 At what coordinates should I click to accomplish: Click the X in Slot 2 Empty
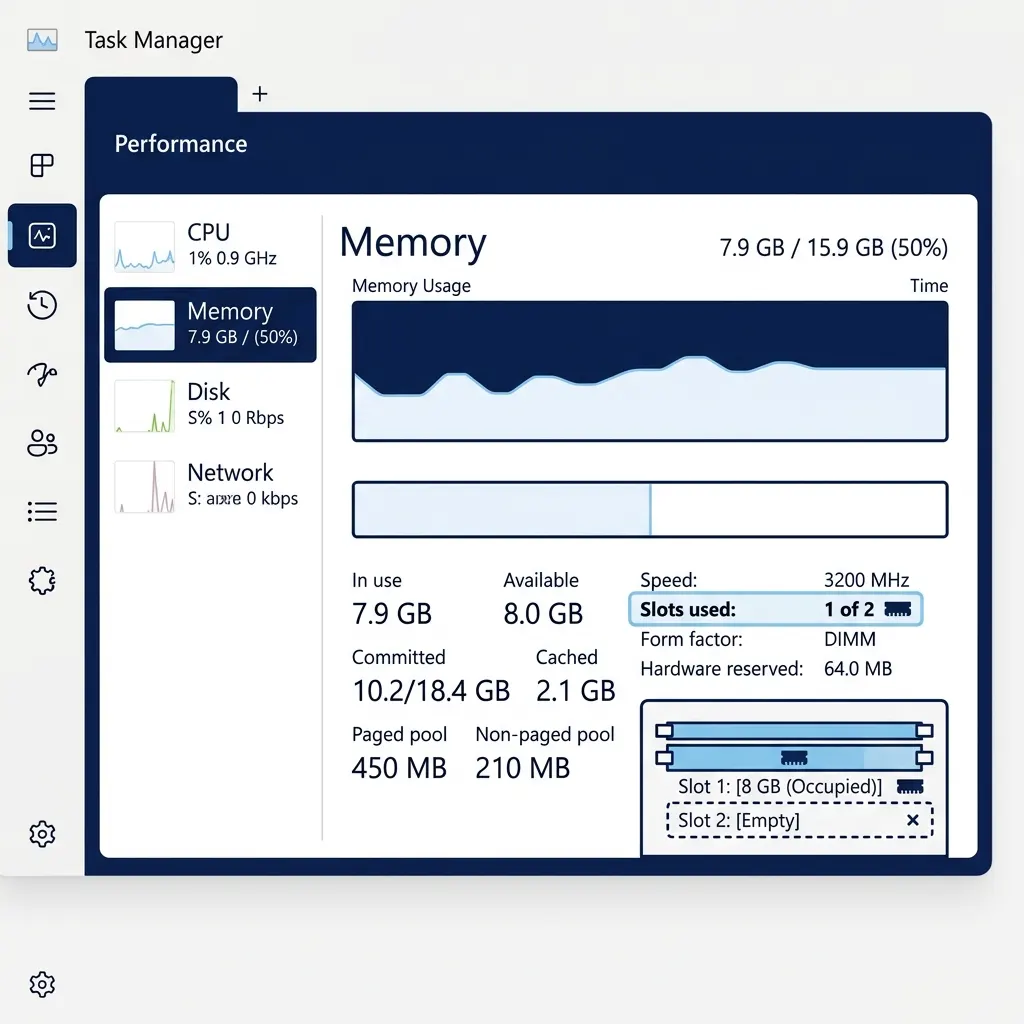coord(913,820)
